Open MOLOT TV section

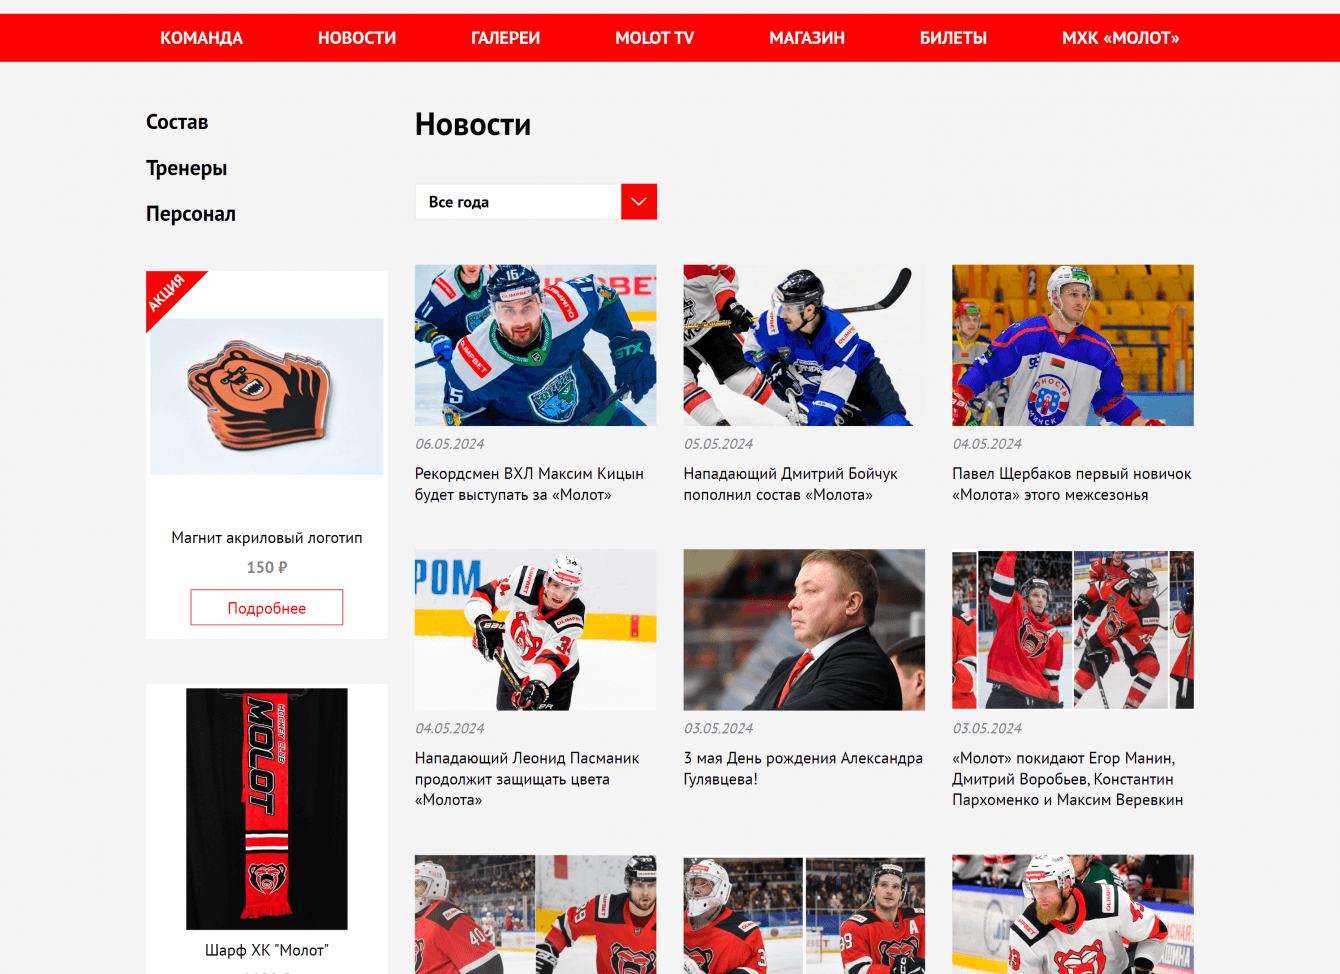point(654,38)
